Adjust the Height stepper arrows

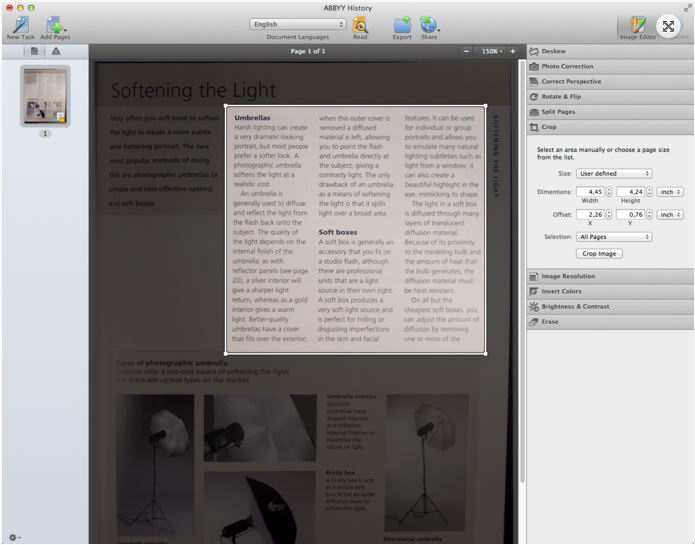pos(649,191)
